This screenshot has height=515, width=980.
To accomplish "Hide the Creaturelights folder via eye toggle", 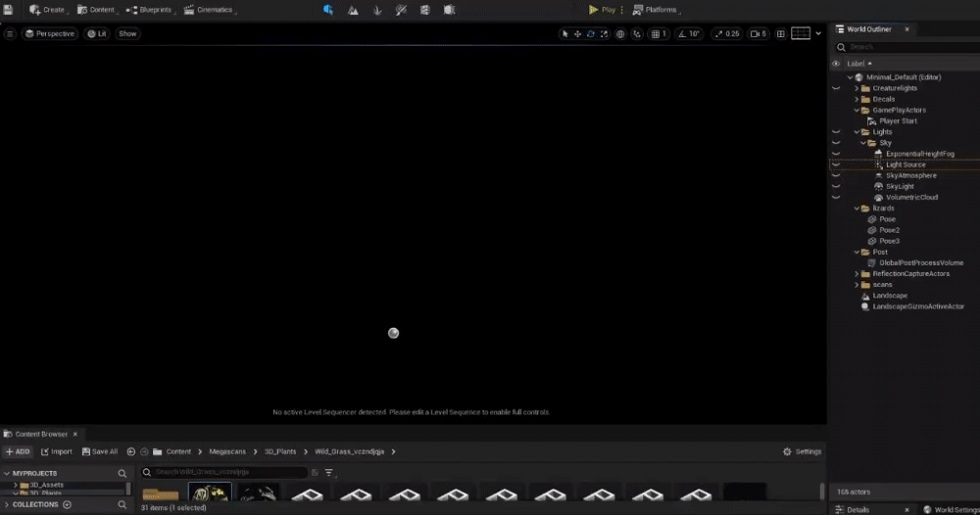I will (836, 88).
